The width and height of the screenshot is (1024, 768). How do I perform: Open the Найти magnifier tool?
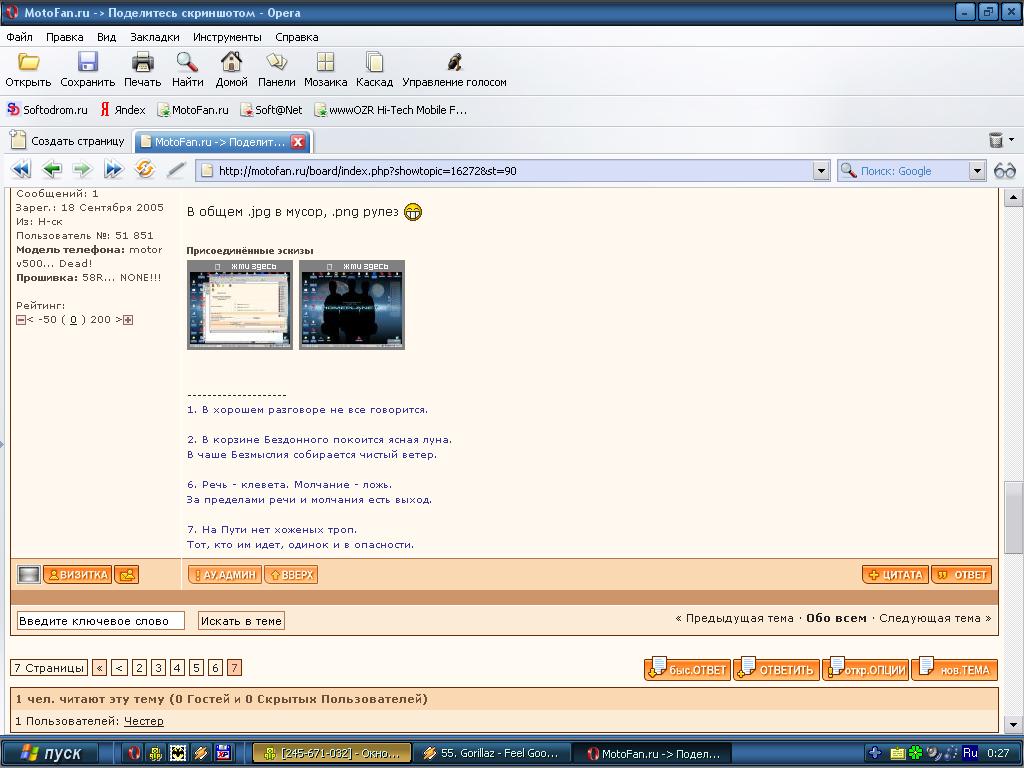click(x=187, y=62)
